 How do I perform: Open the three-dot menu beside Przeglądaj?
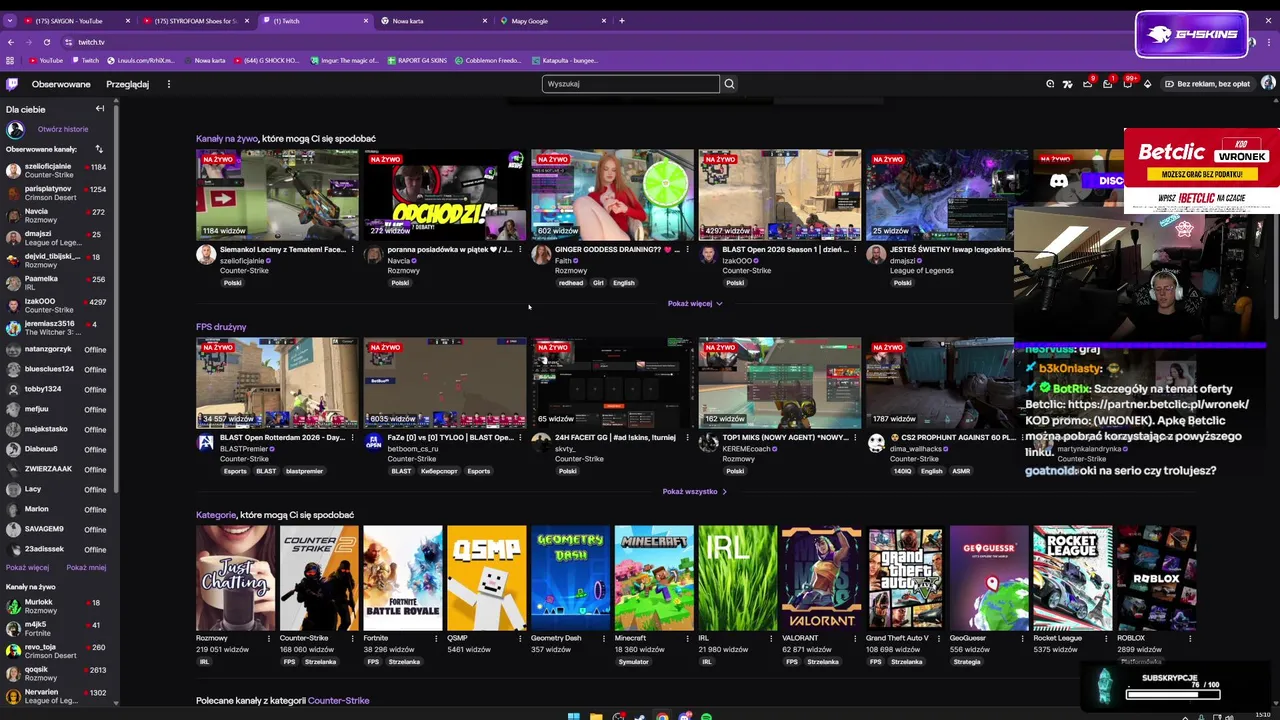coord(168,84)
